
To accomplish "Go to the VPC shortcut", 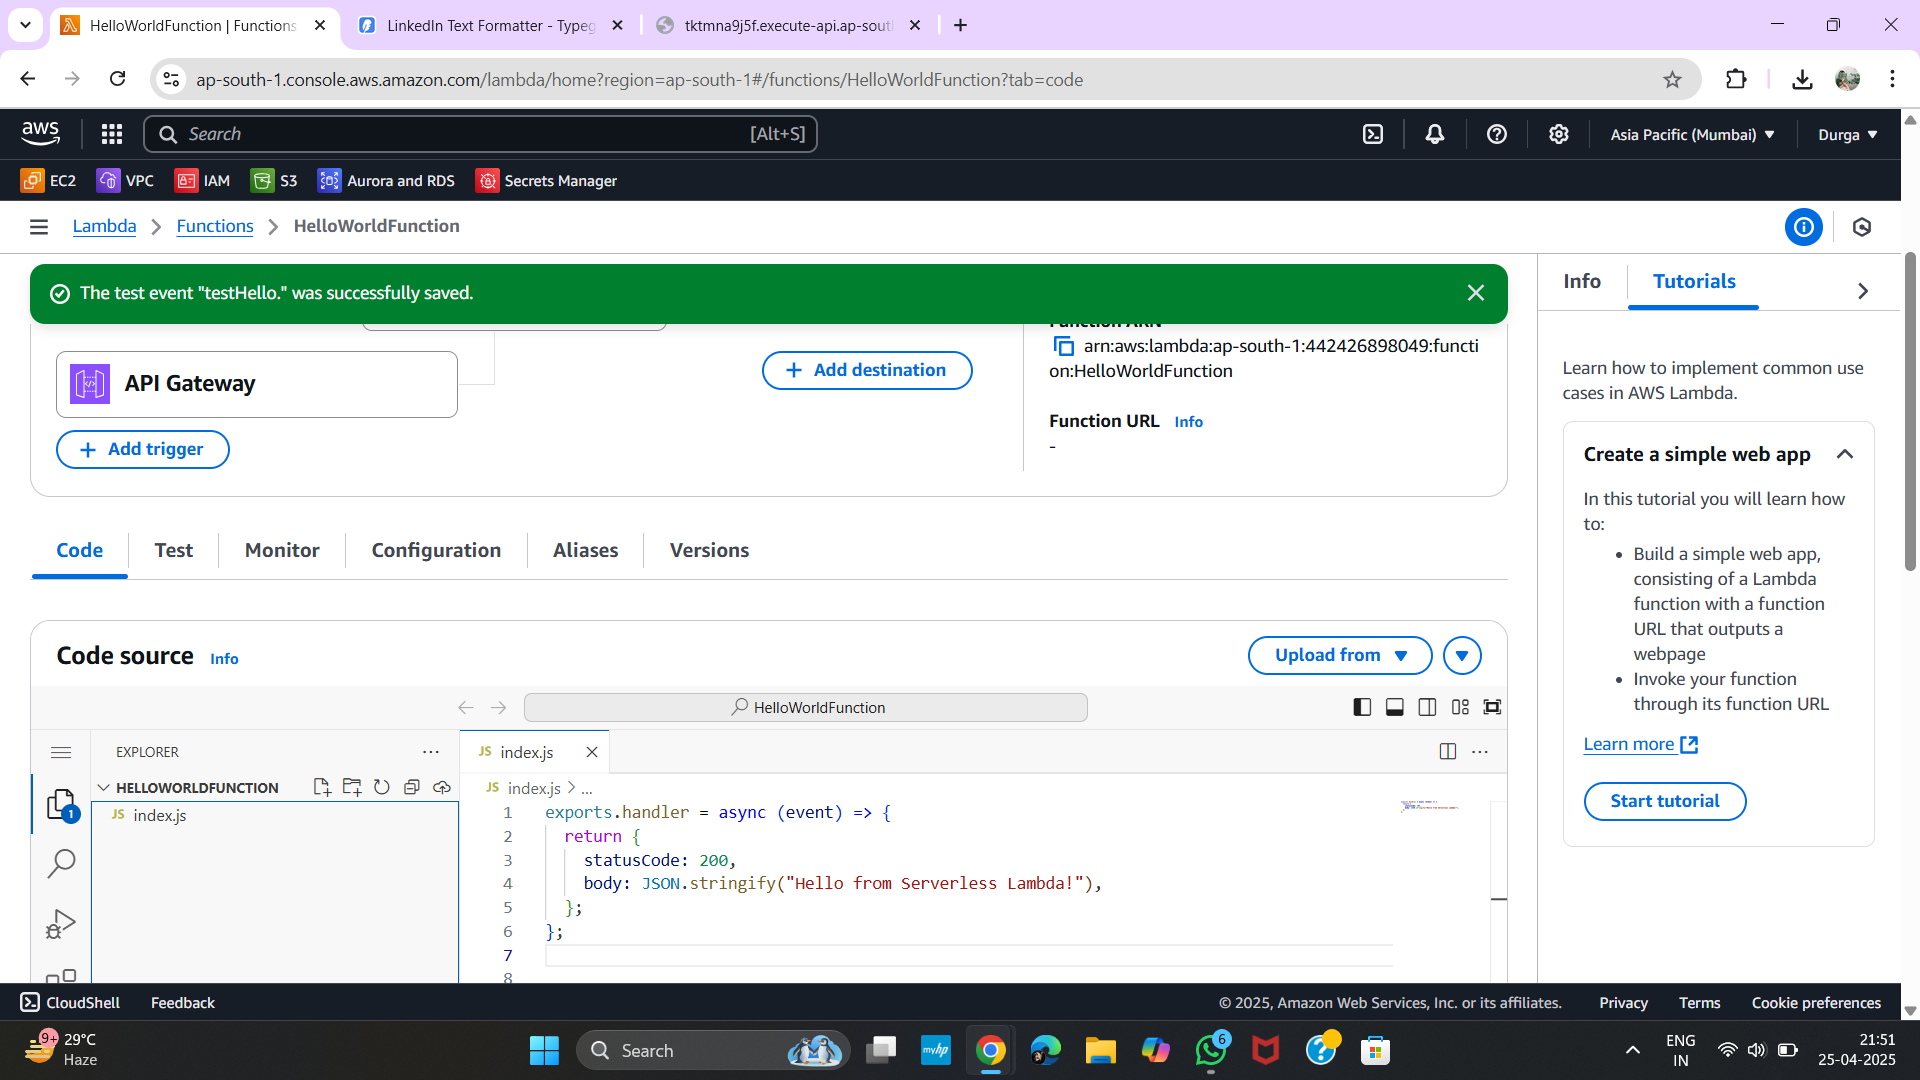I will (x=125, y=181).
